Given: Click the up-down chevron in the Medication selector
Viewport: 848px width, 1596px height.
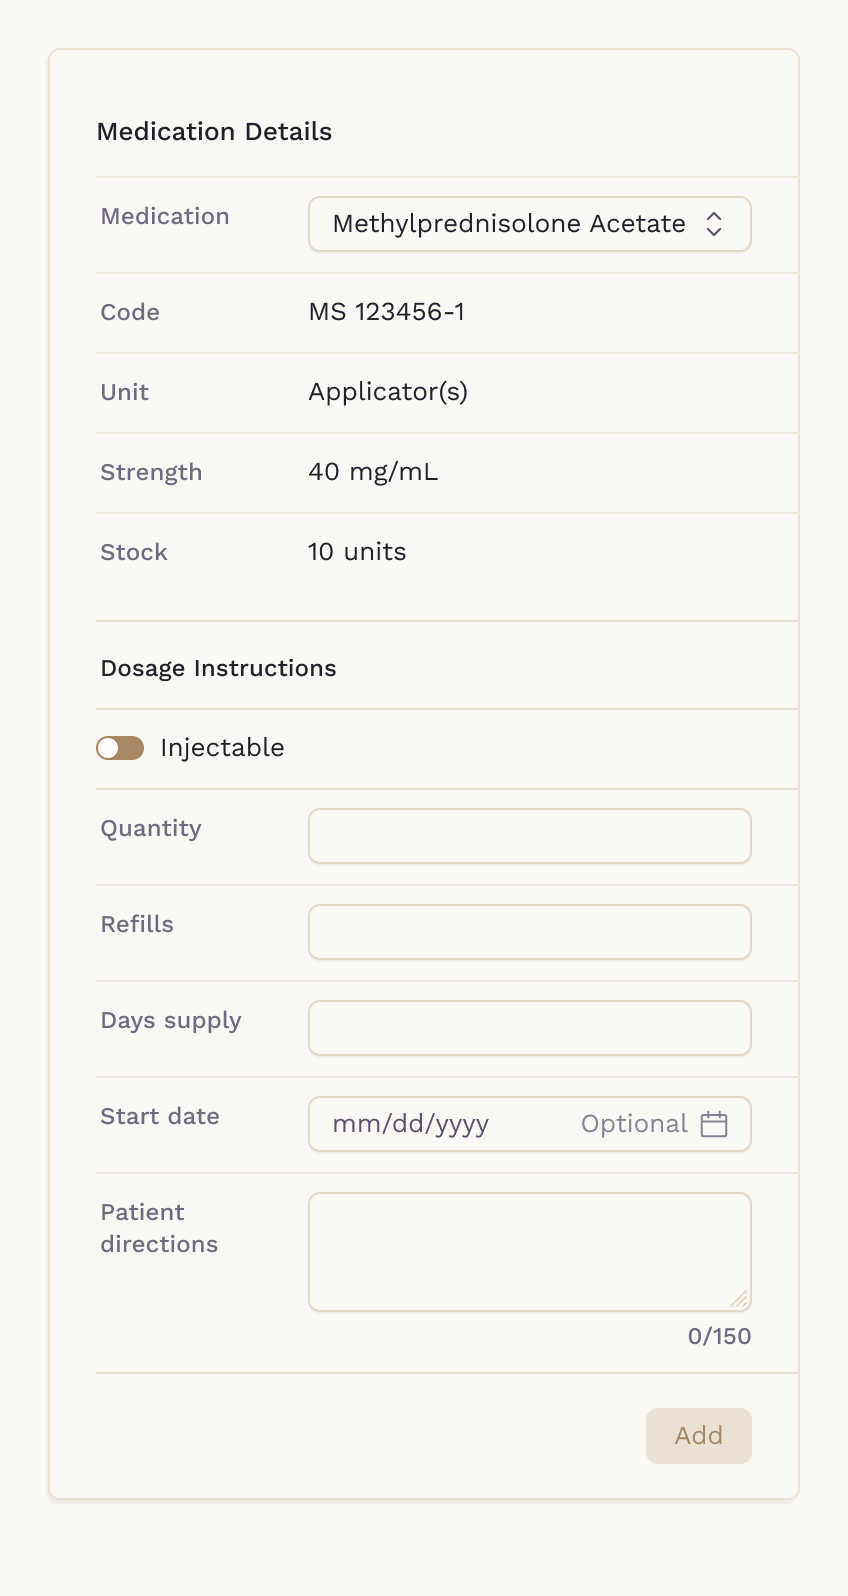Looking at the screenshot, I should pyautogui.click(x=714, y=224).
